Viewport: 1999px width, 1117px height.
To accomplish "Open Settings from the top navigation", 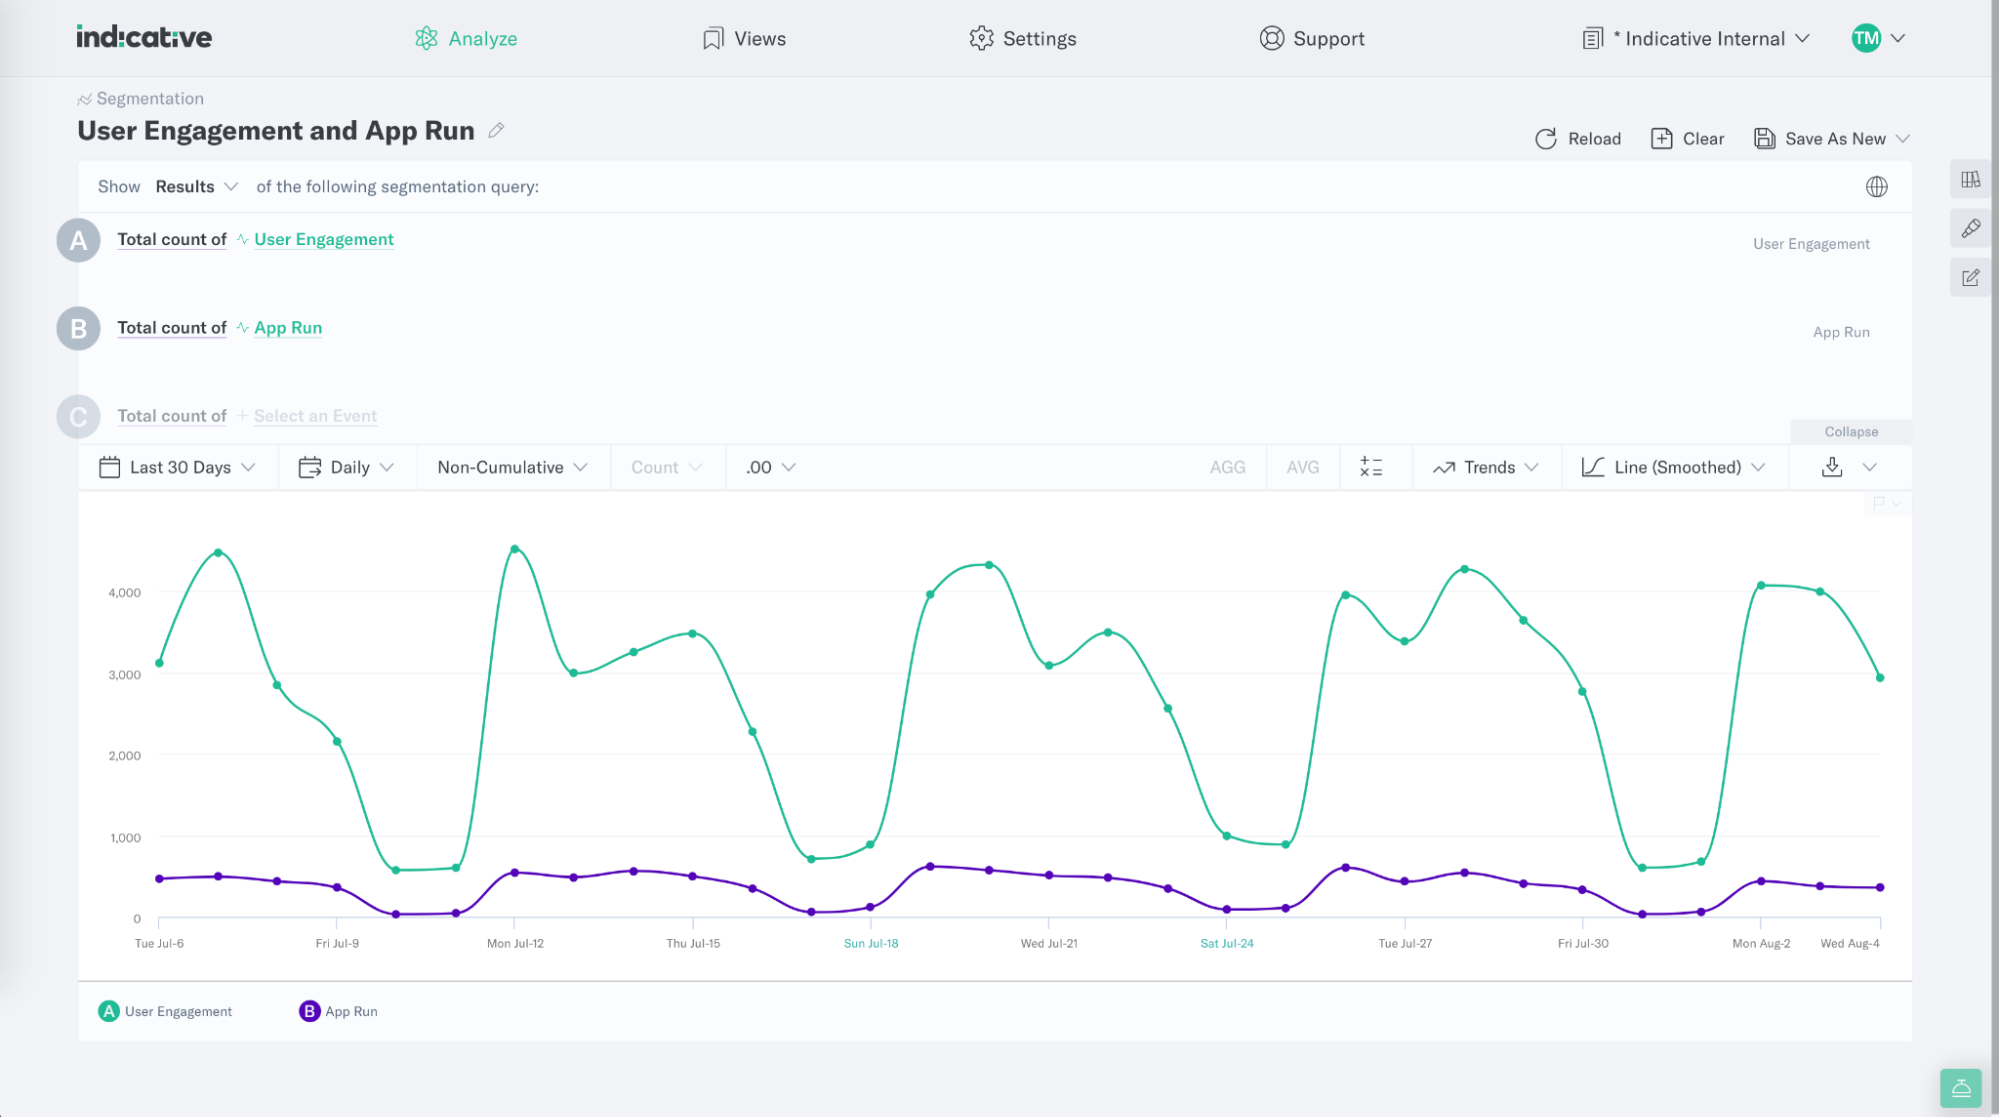I will 1023,38.
